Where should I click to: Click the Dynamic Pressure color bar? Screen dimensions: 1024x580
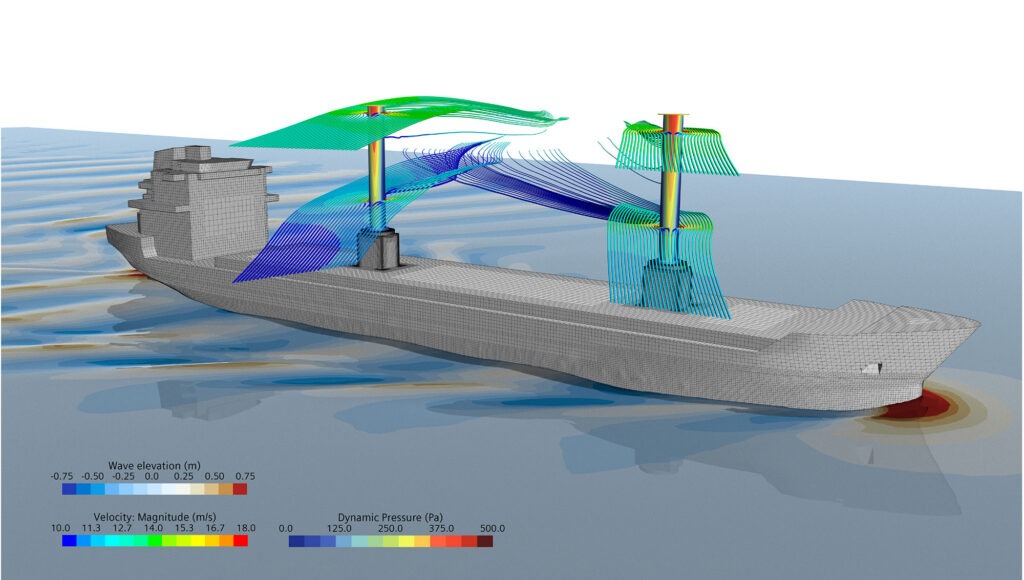tap(391, 541)
